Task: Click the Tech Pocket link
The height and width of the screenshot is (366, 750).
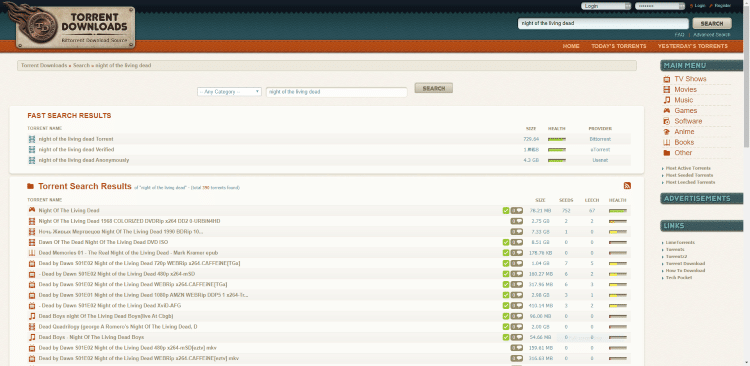Action: [x=679, y=277]
